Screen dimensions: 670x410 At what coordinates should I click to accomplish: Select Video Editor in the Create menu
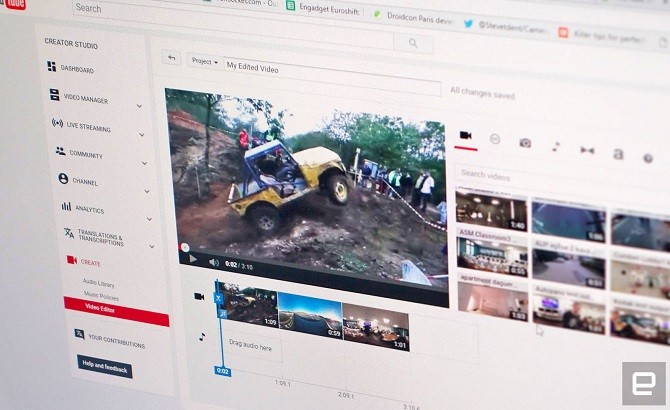point(99,309)
